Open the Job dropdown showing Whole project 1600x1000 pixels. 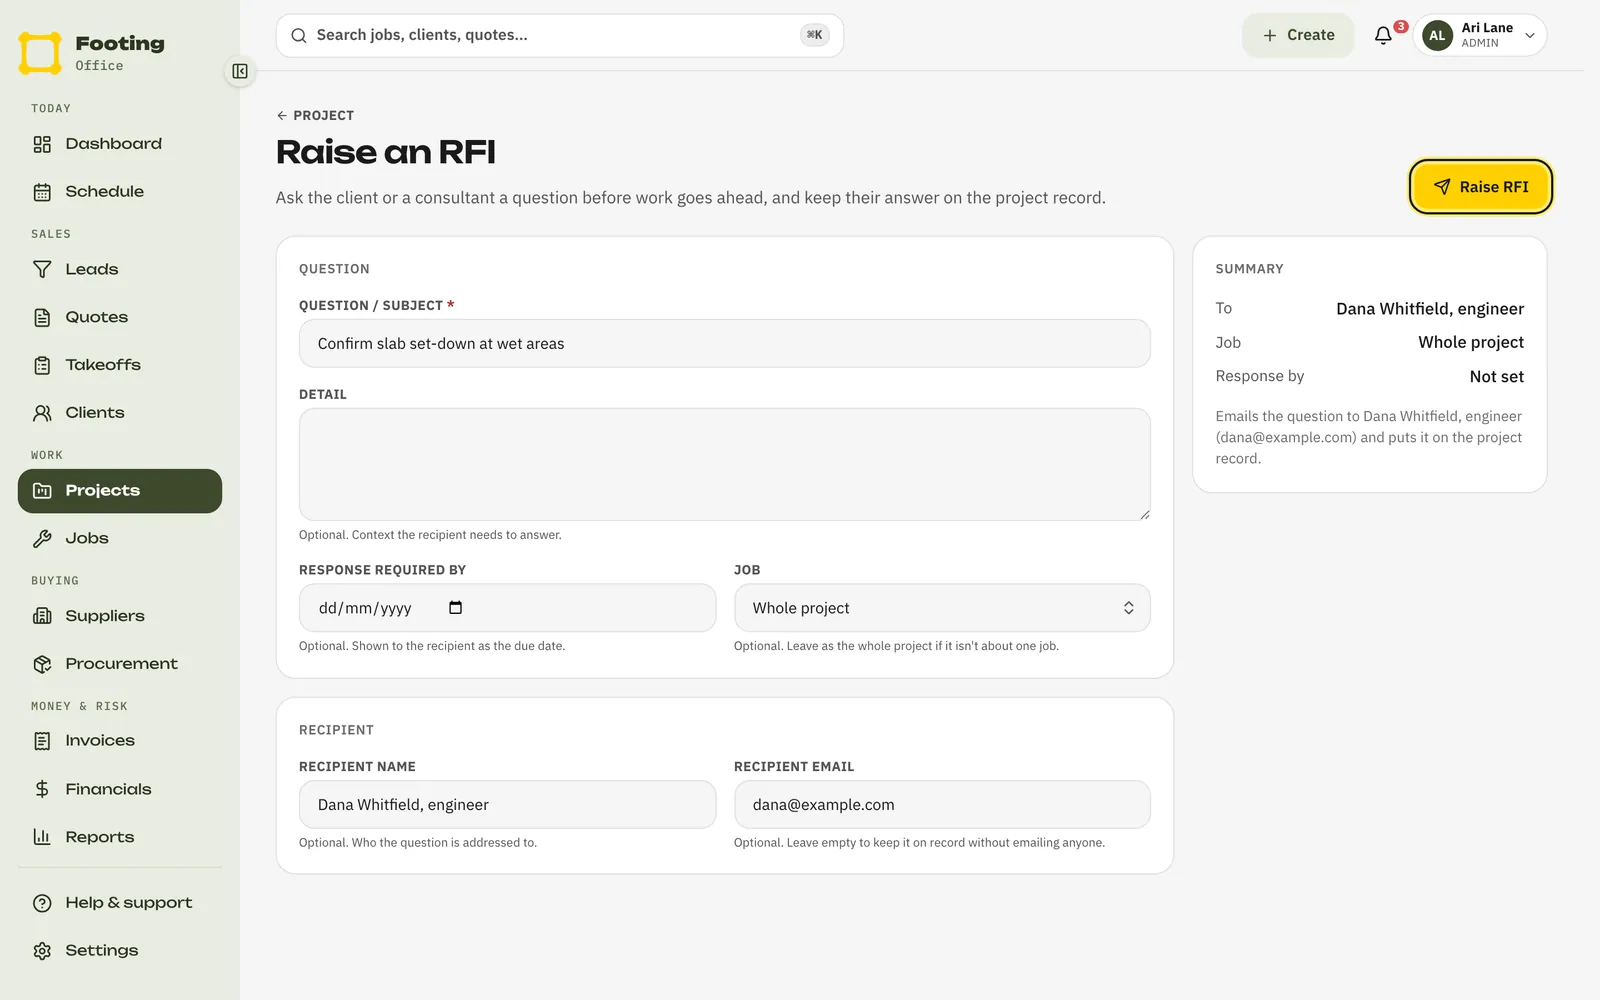point(942,608)
